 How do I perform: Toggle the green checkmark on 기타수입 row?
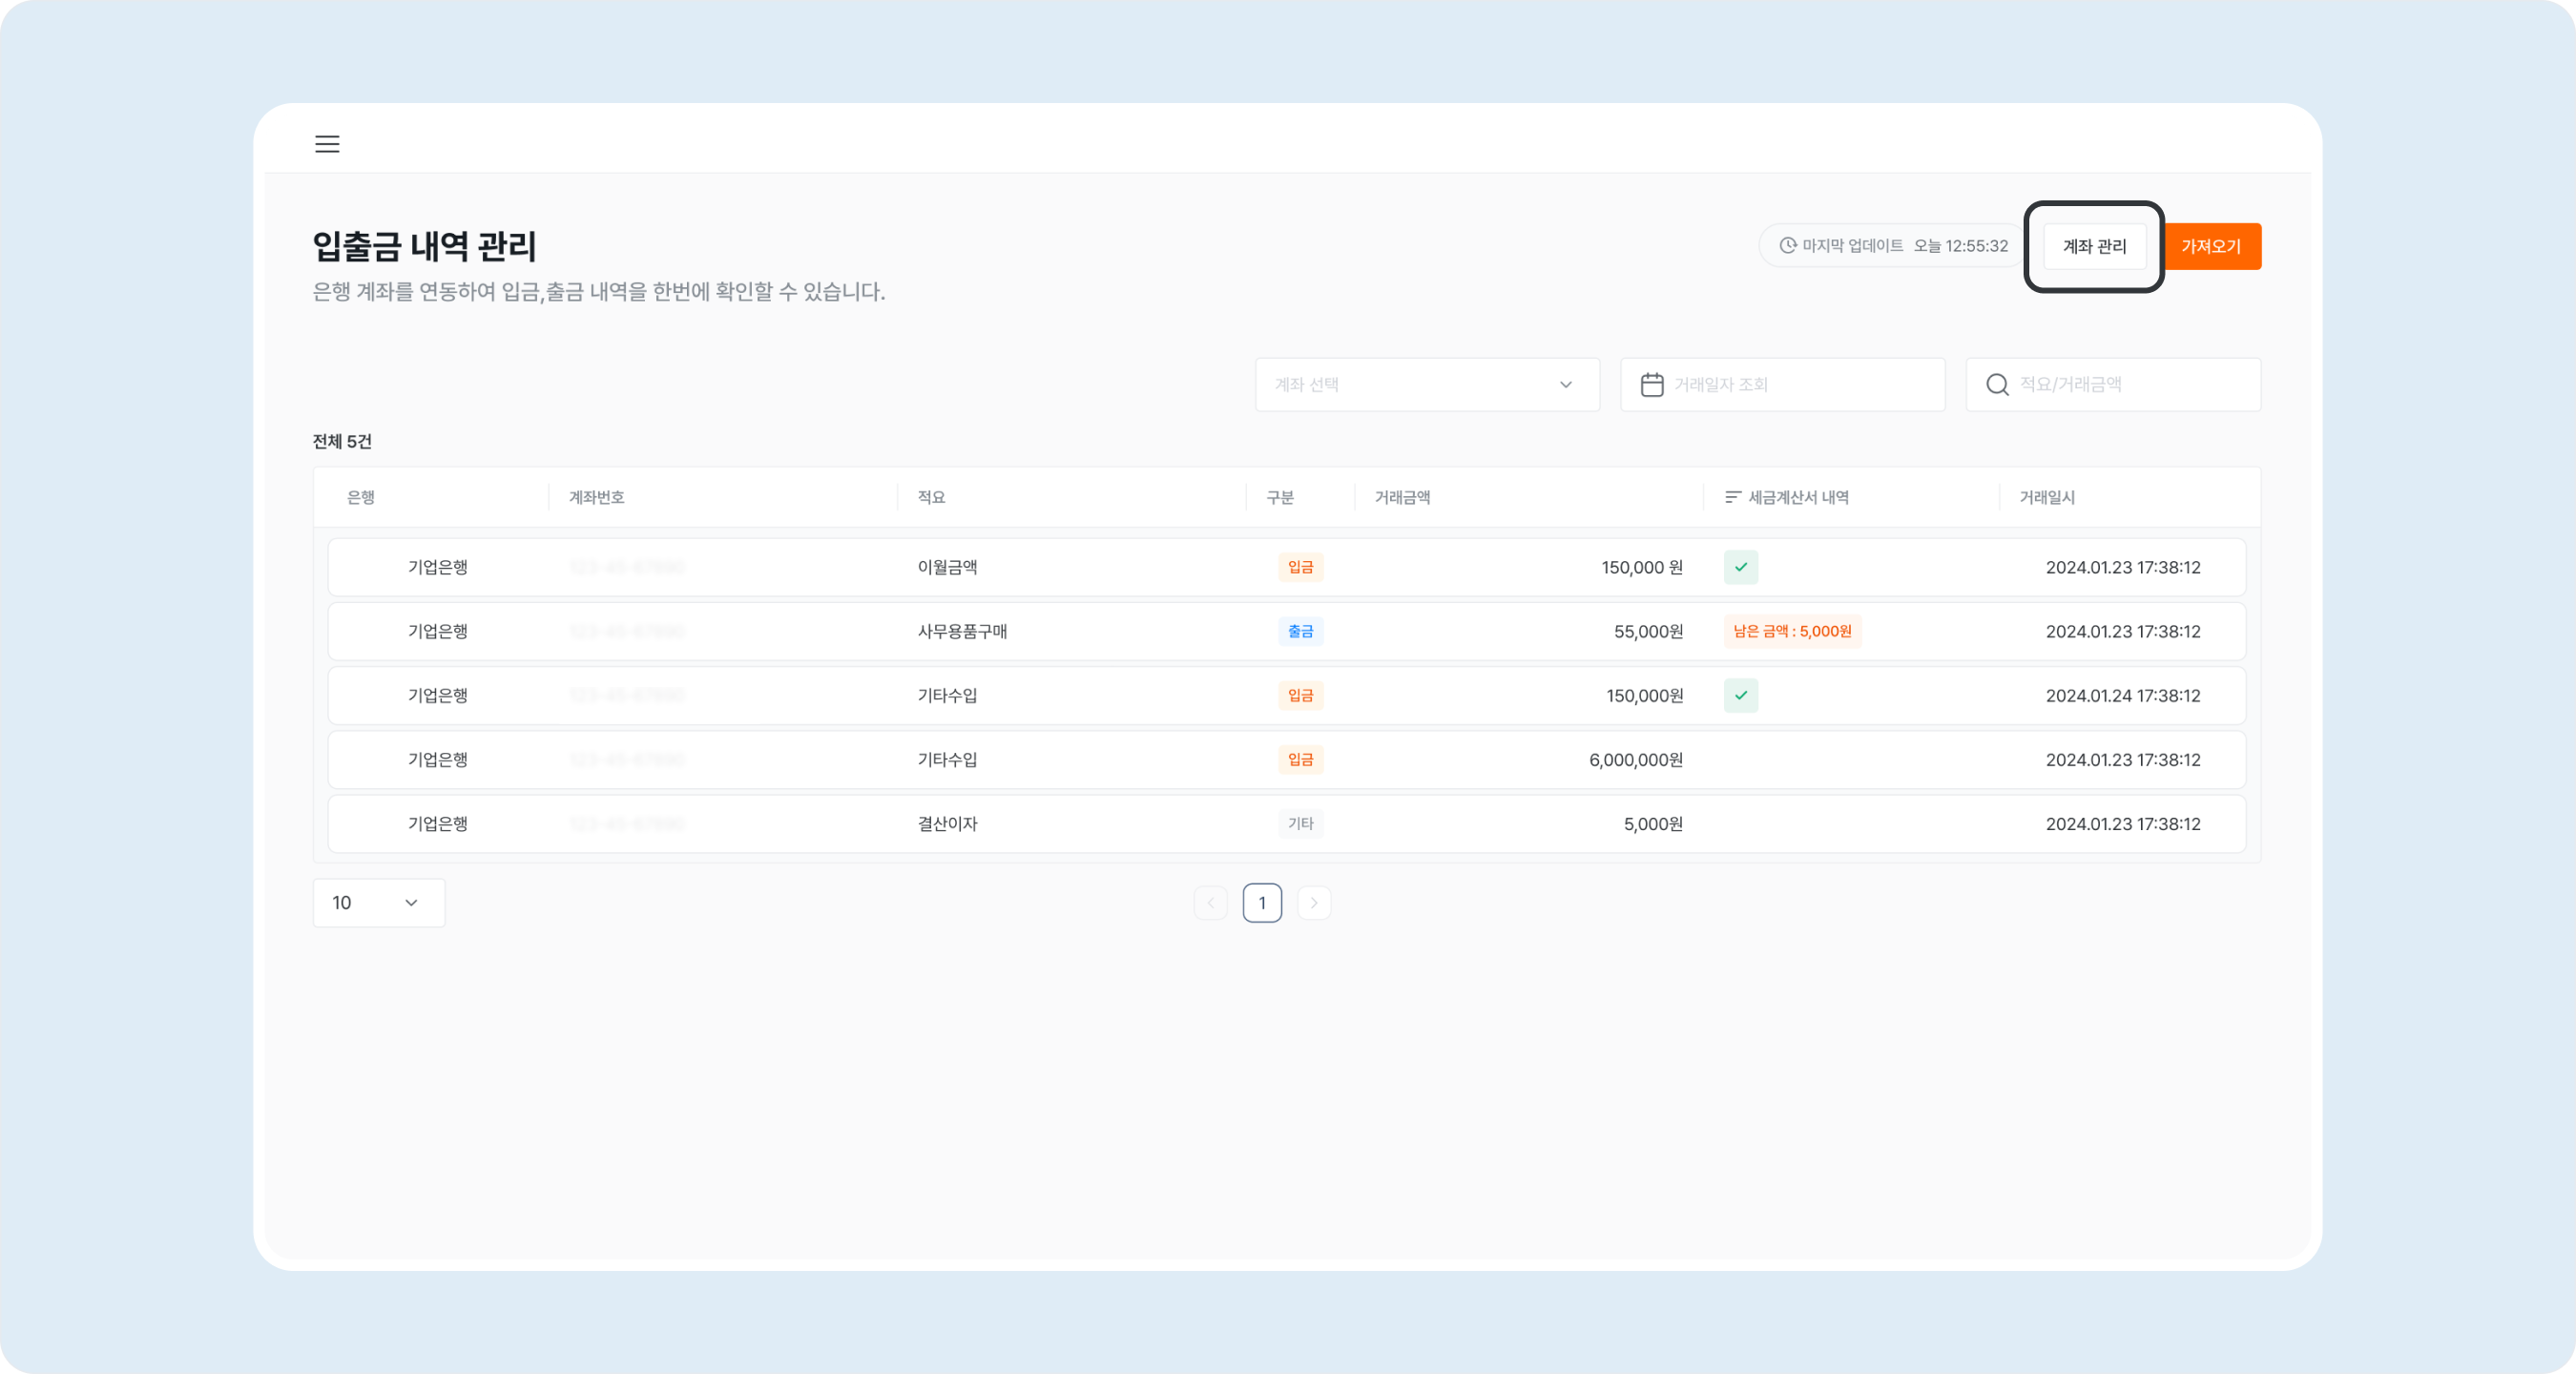tap(1741, 695)
